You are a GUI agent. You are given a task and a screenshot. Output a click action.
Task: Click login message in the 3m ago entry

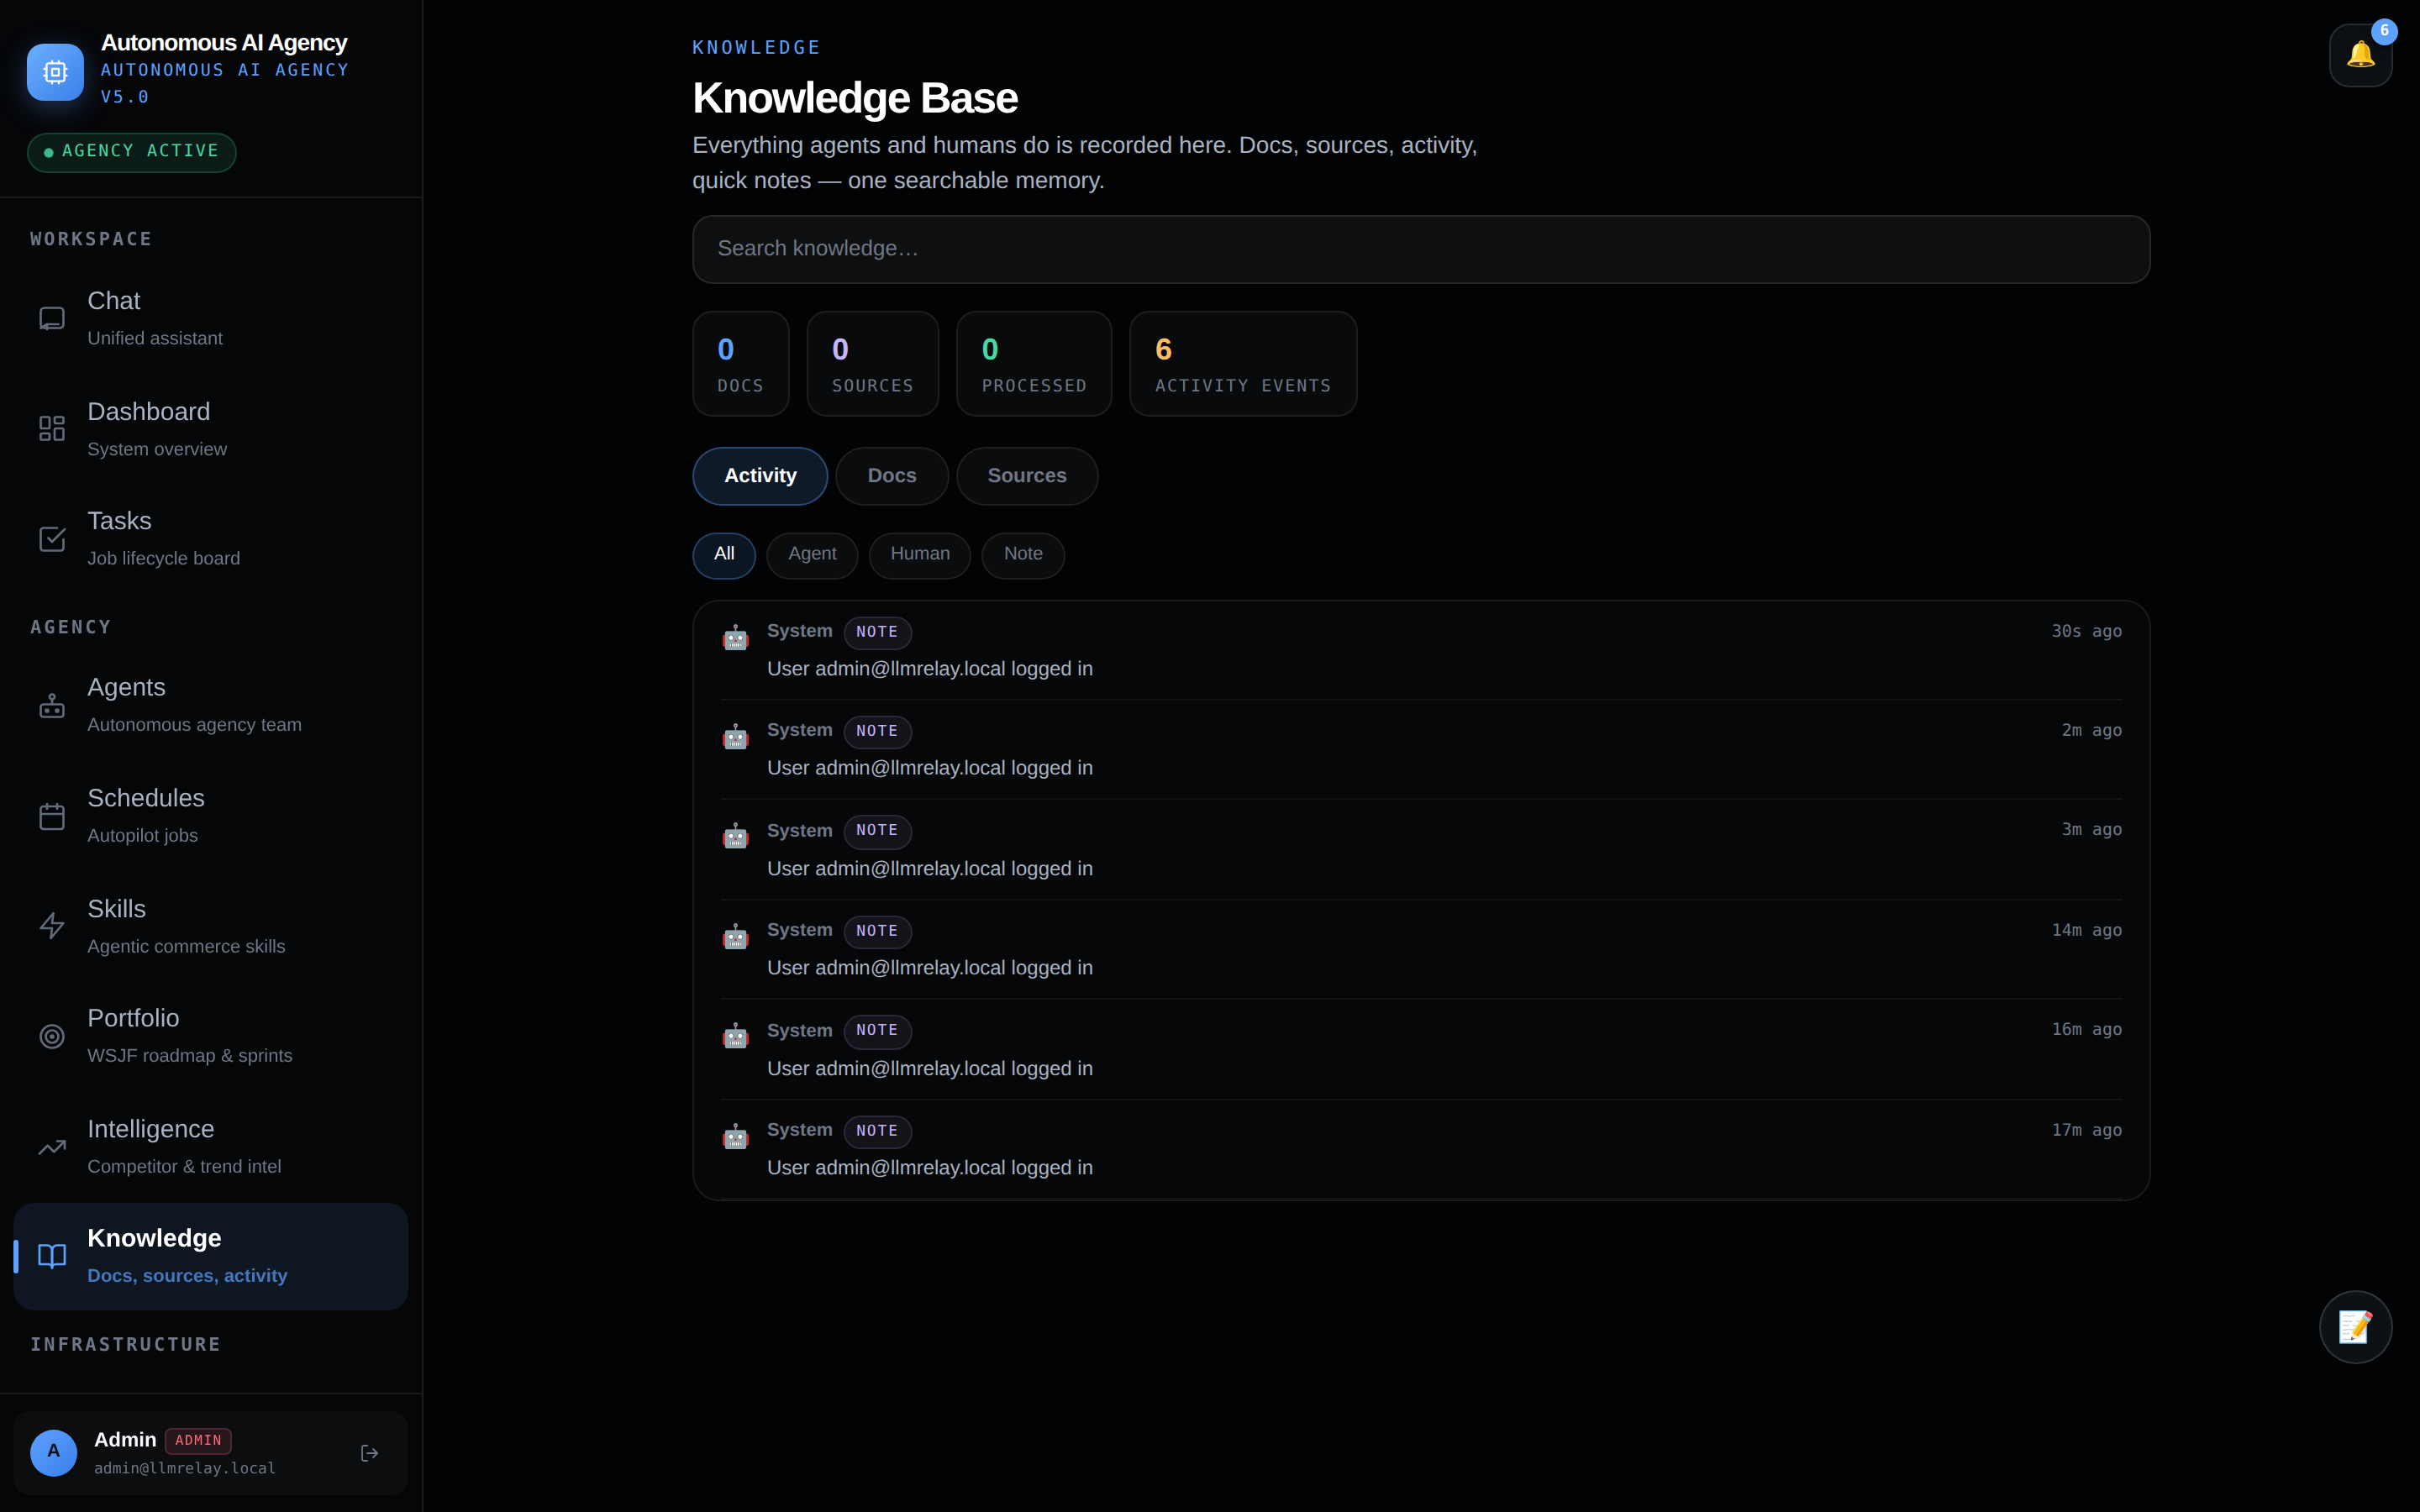930,869
